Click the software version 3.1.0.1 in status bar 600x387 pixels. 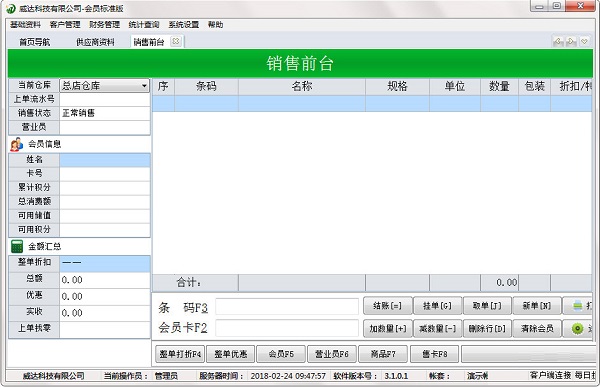click(396, 376)
